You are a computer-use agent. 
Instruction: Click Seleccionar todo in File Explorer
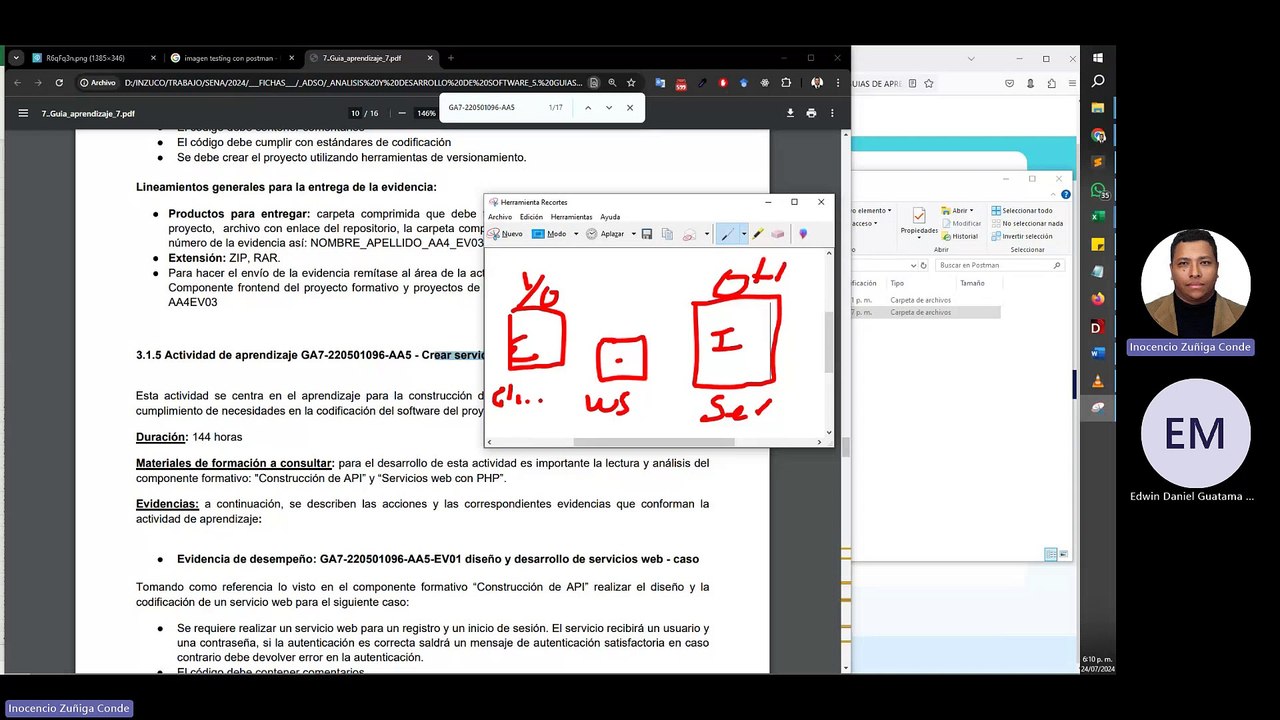tap(1021, 211)
